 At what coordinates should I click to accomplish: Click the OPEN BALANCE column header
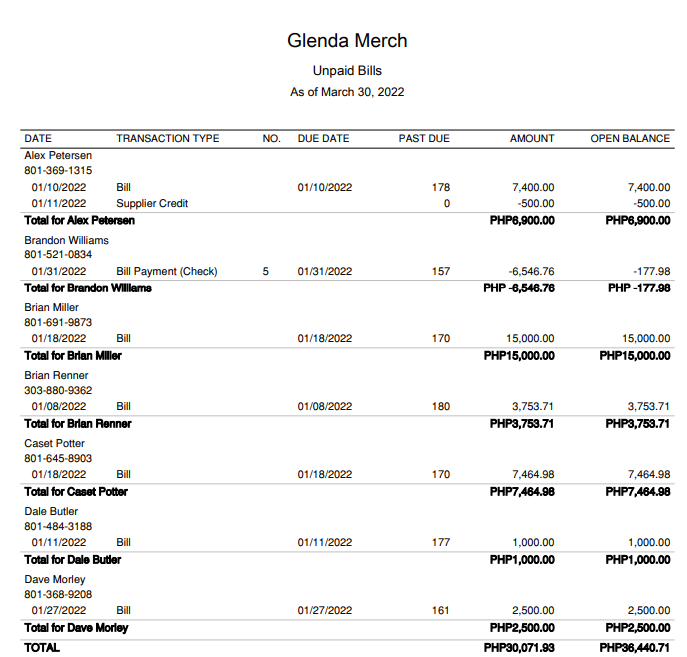630,138
